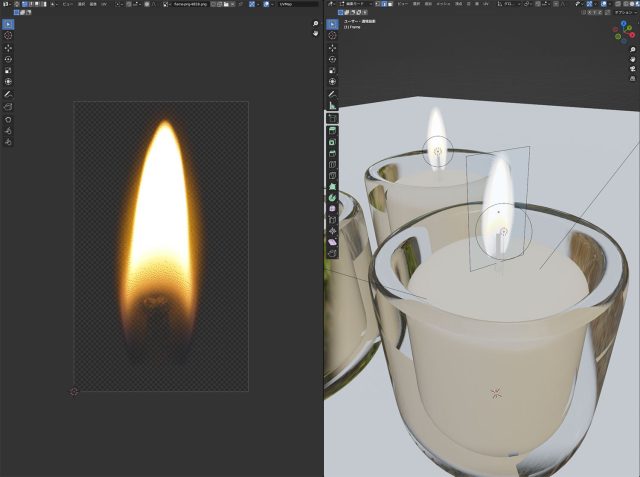Select the Transform tool in UV editor

coord(8,81)
